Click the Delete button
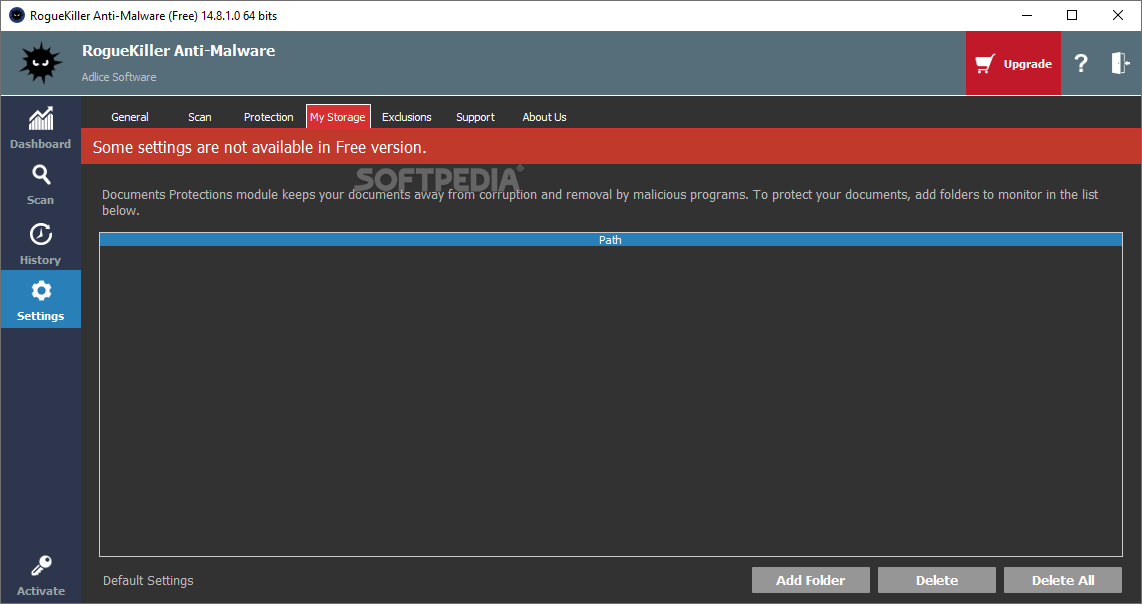The width and height of the screenshot is (1142, 604). click(x=937, y=580)
